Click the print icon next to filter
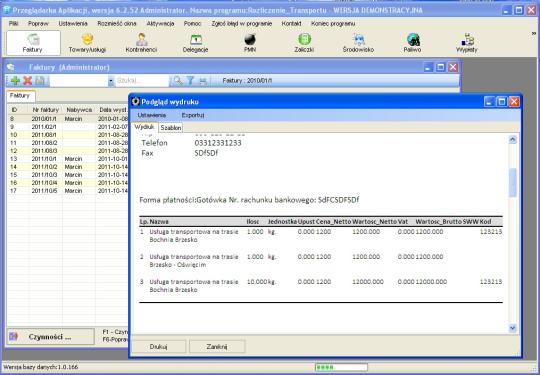540x375 pixels. click(x=203, y=81)
